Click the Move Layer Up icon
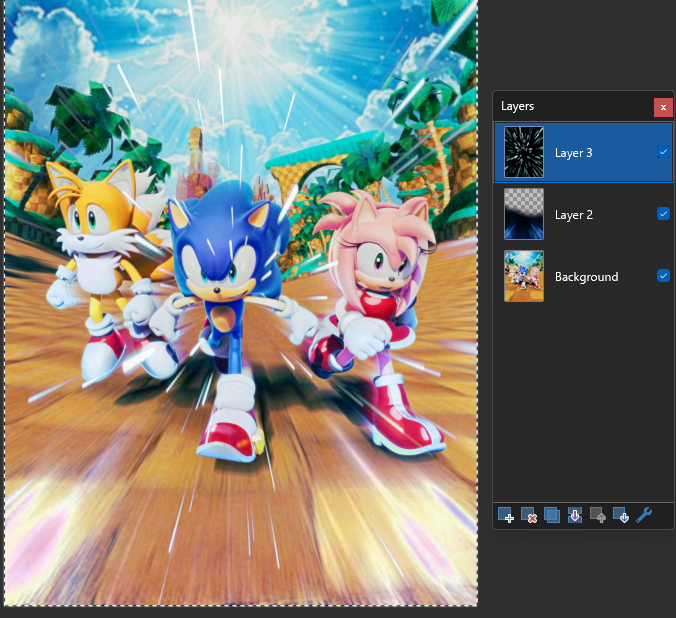The width and height of the screenshot is (676, 618). tap(598, 515)
